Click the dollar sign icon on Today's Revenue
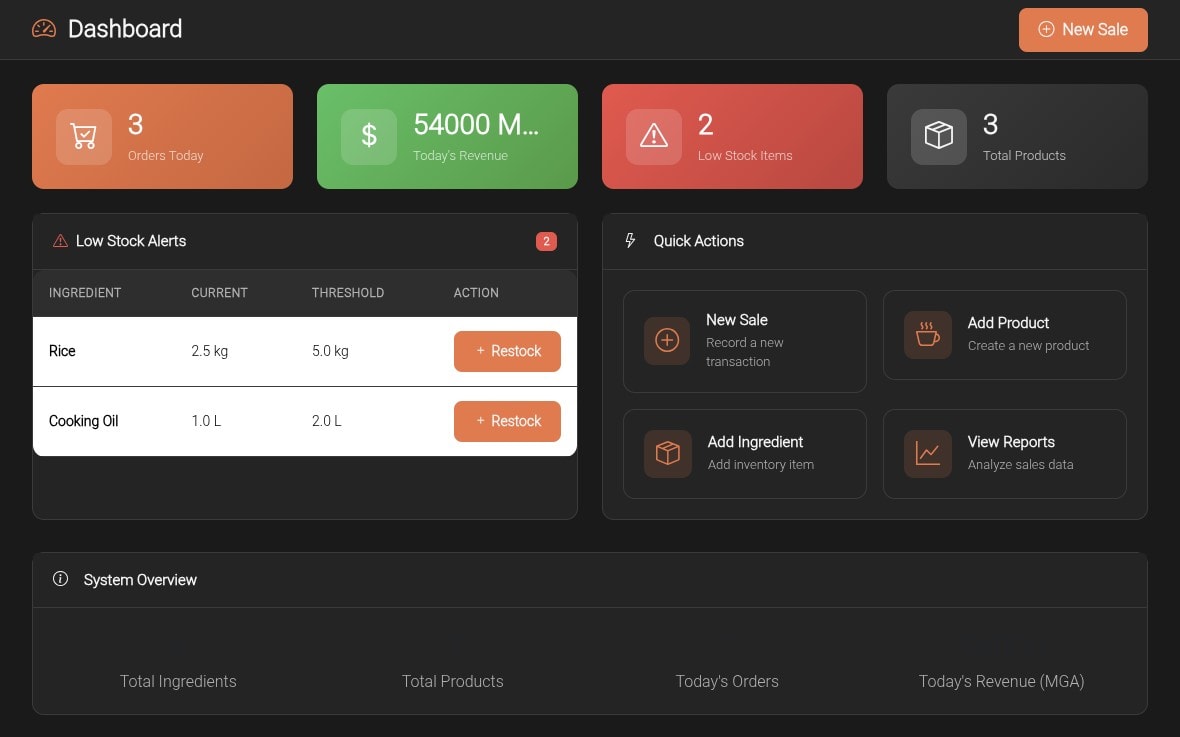The image size is (1180, 737). click(369, 136)
